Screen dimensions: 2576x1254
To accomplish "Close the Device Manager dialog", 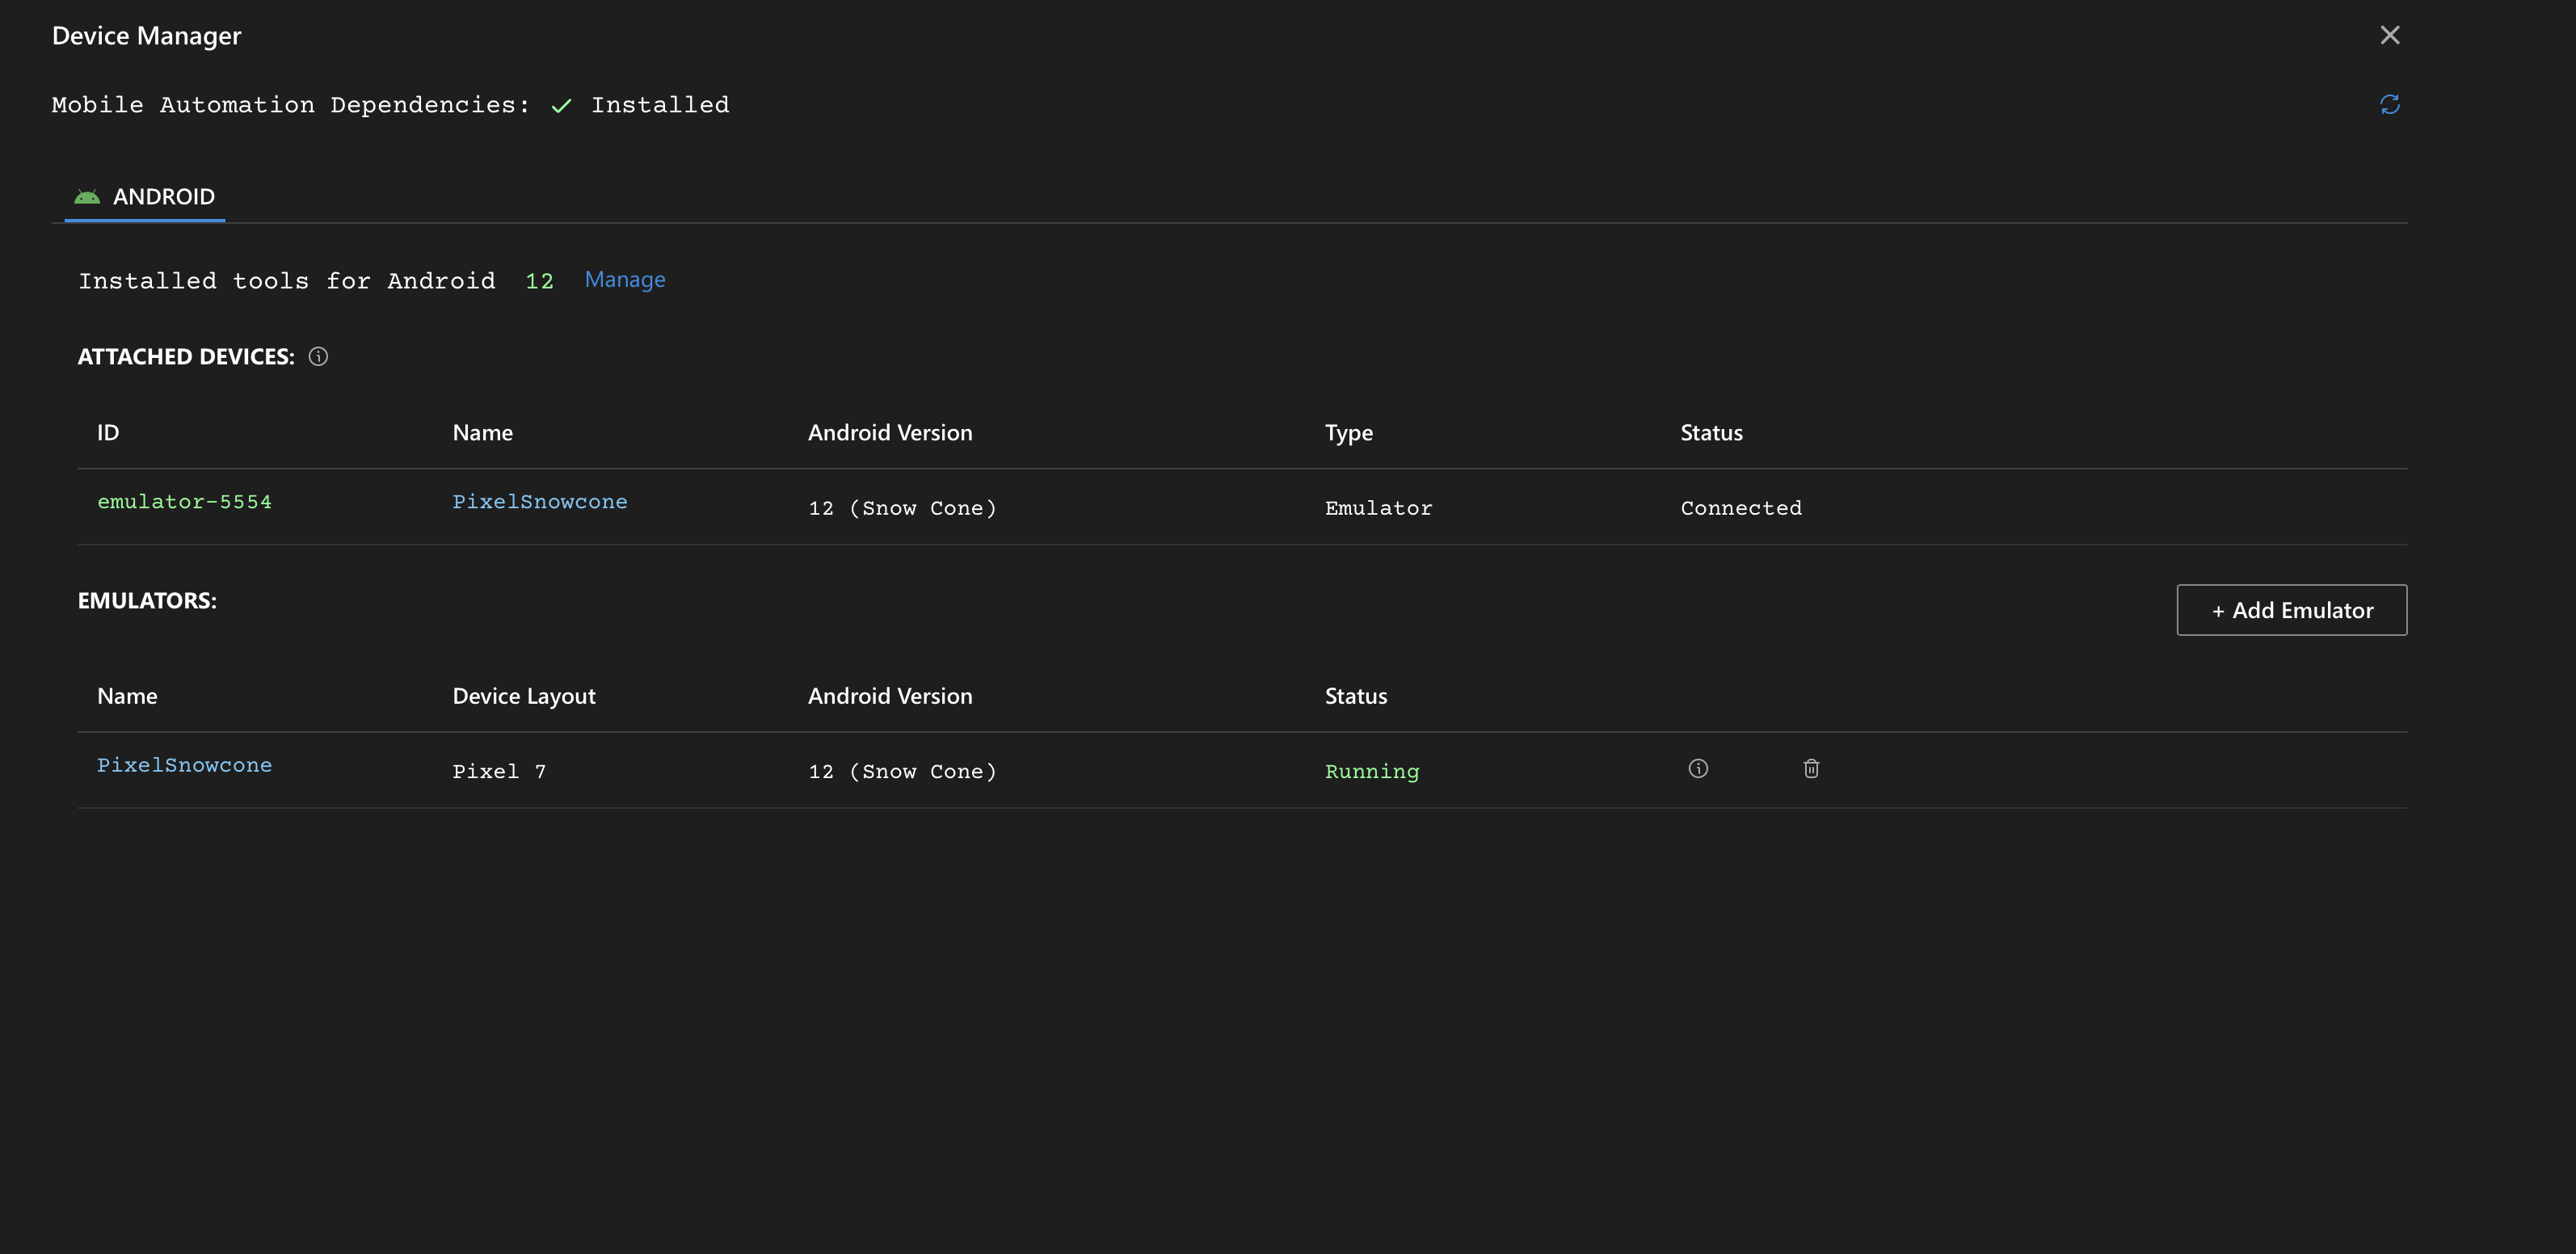I will click(2389, 35).
